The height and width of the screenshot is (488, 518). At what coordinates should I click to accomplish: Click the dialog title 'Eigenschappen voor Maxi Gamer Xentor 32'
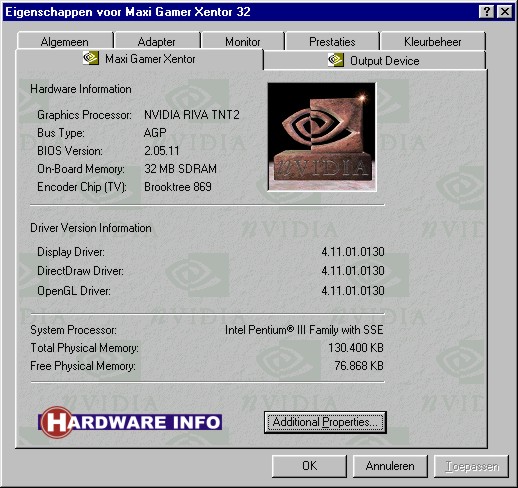pyautogui.click(x=128, y=12)
